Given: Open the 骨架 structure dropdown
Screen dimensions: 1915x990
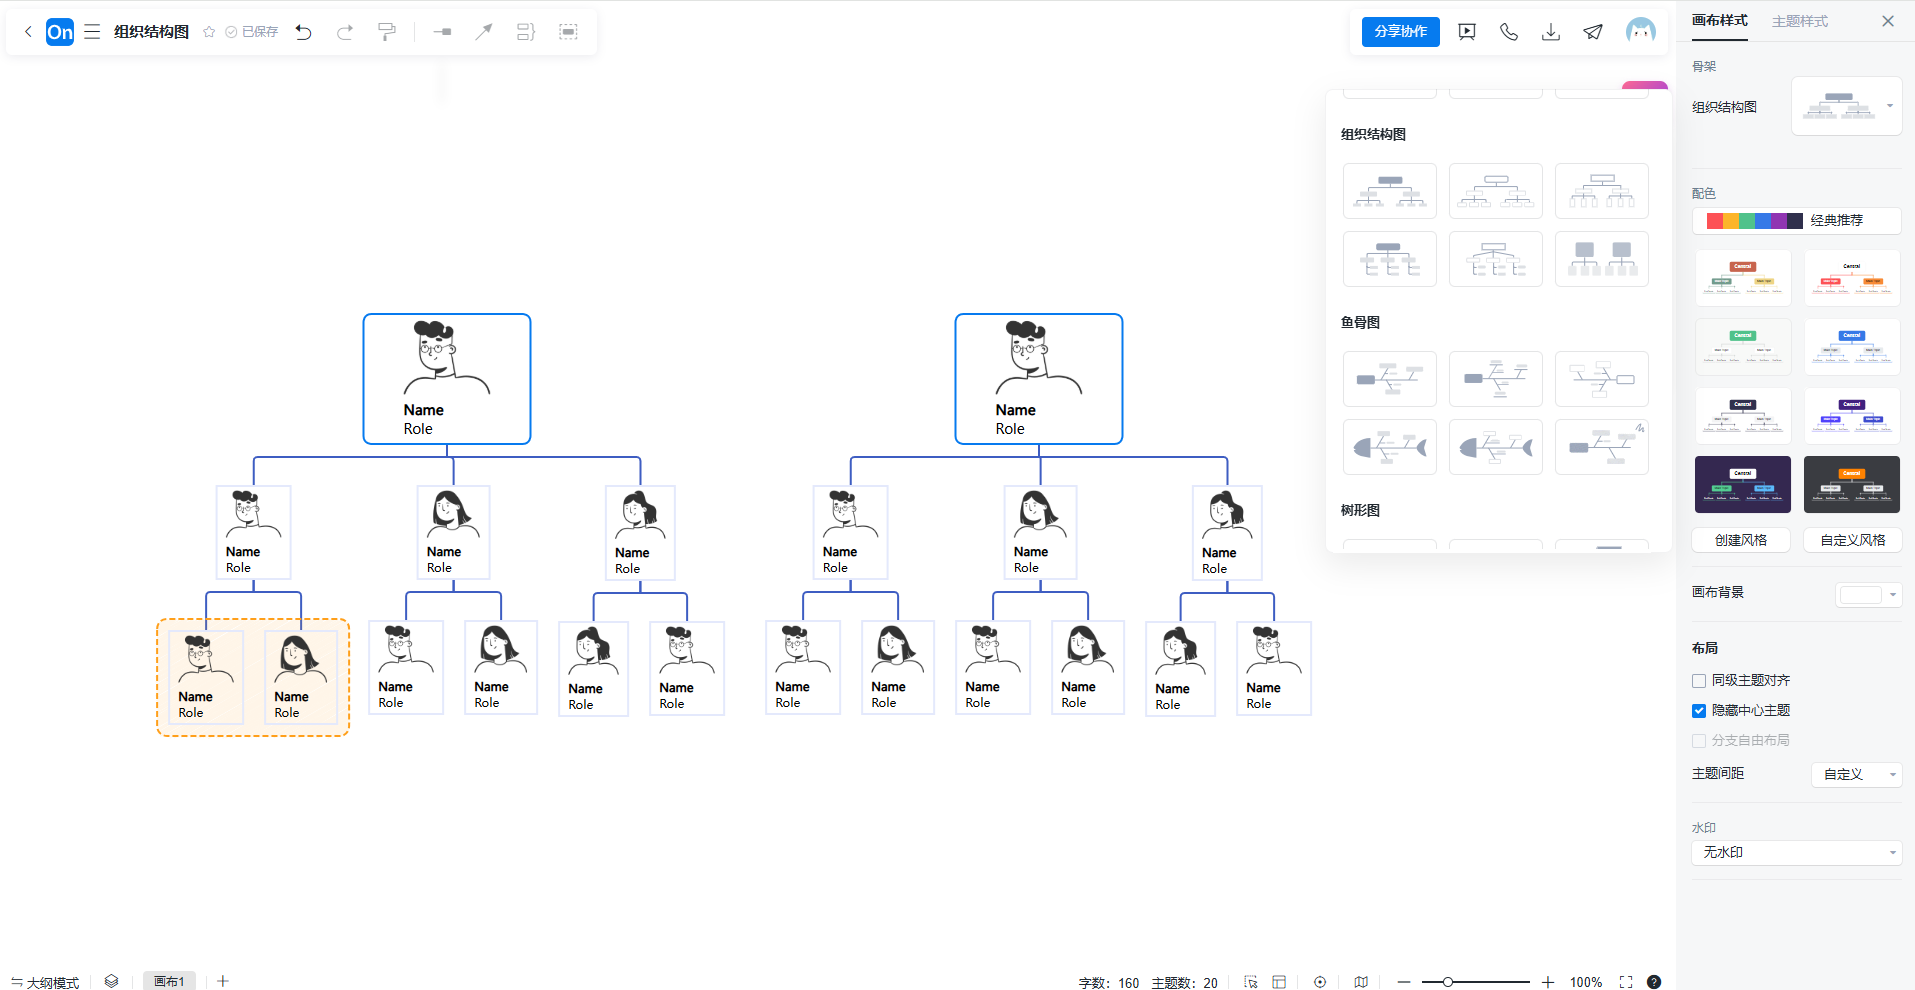Looking at the screenshot, I should (x=1846, y=106).
